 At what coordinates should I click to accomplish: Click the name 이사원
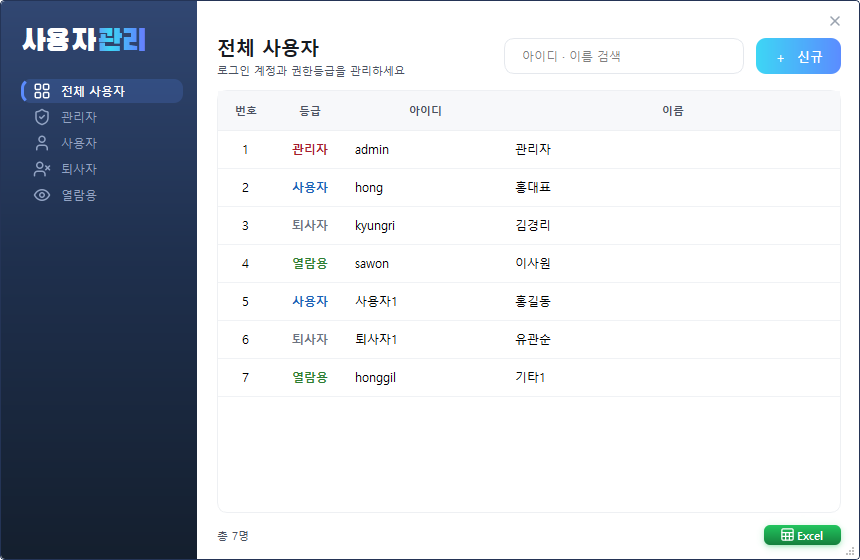click(533, 263)
